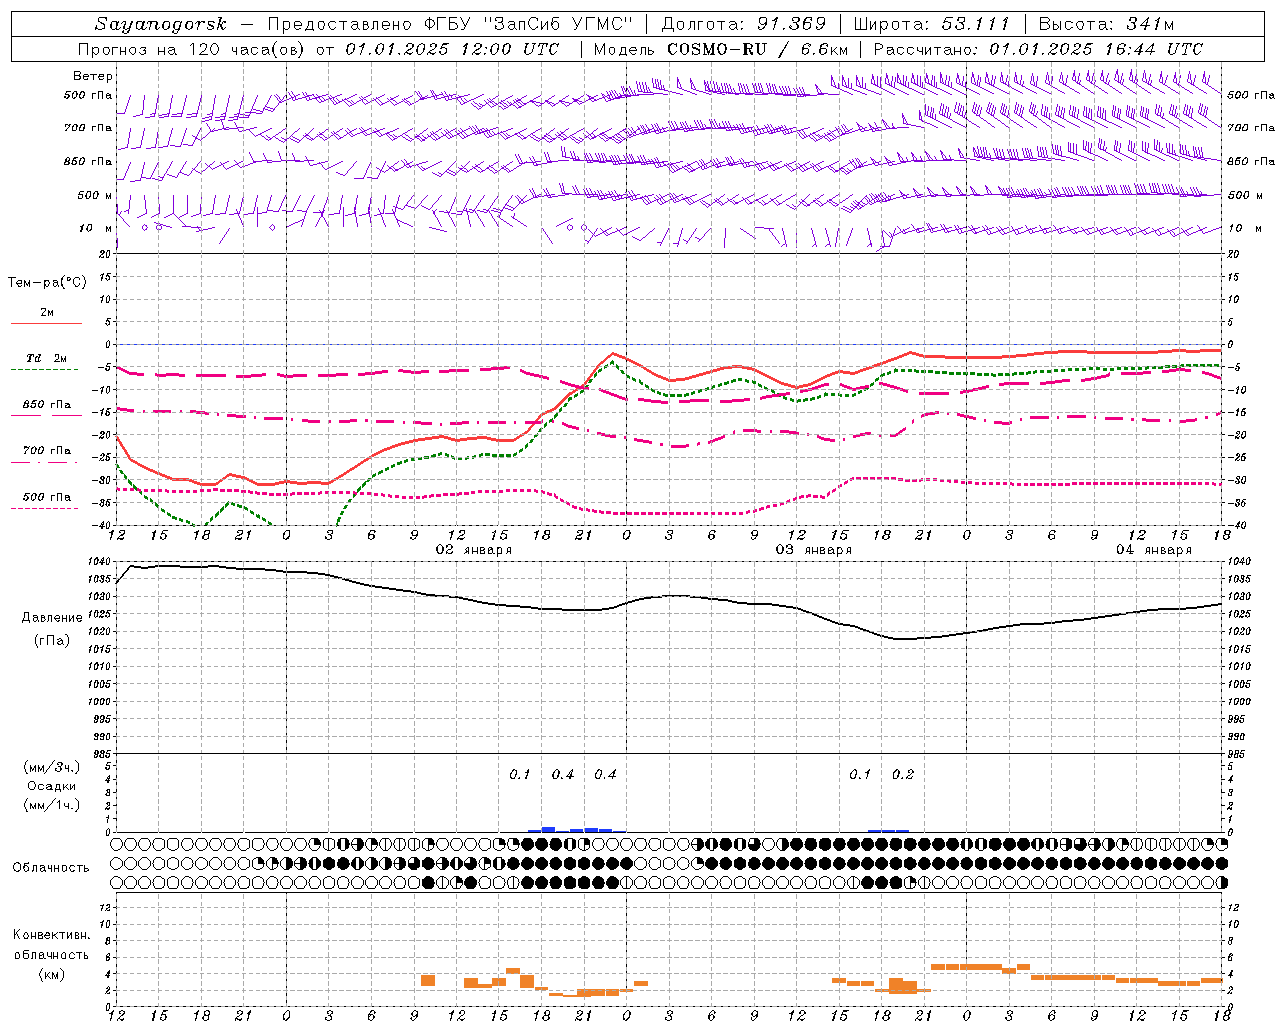Click the "Рассчитано: 01.01.2025 16:44 UTC" timestamp

pos(1038,49)
